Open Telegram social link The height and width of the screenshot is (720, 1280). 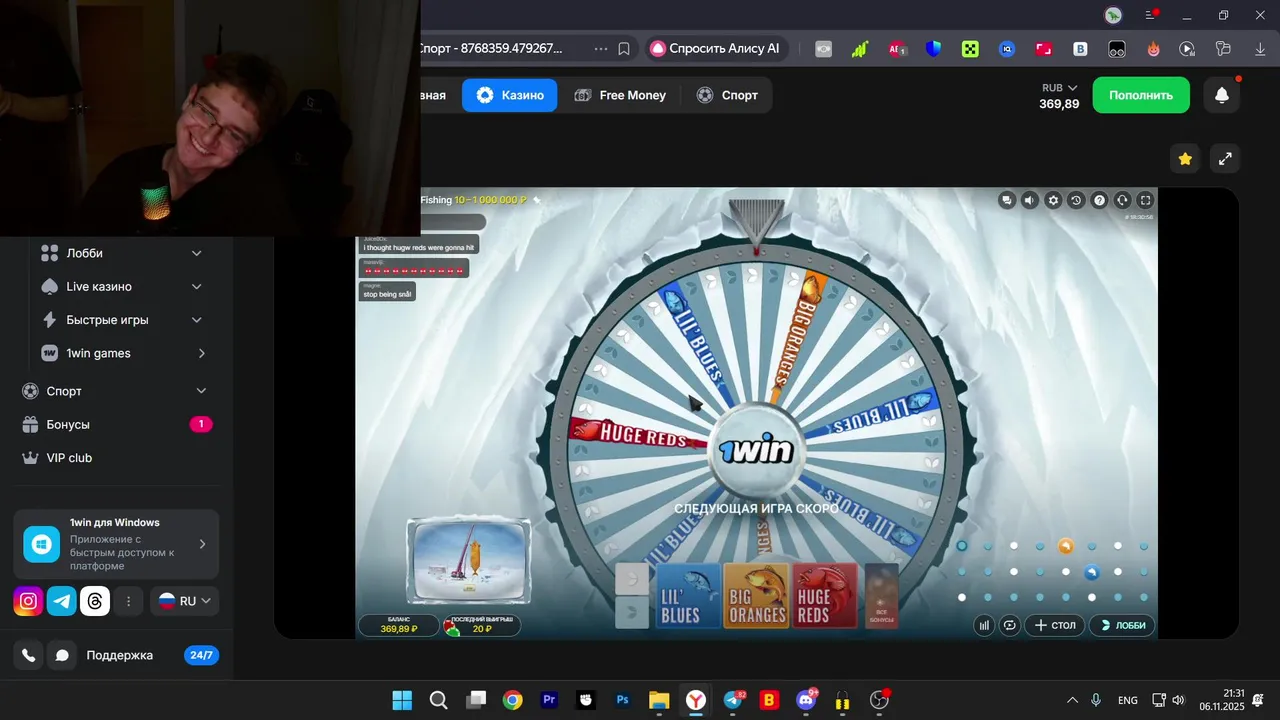tap(62, 601)
